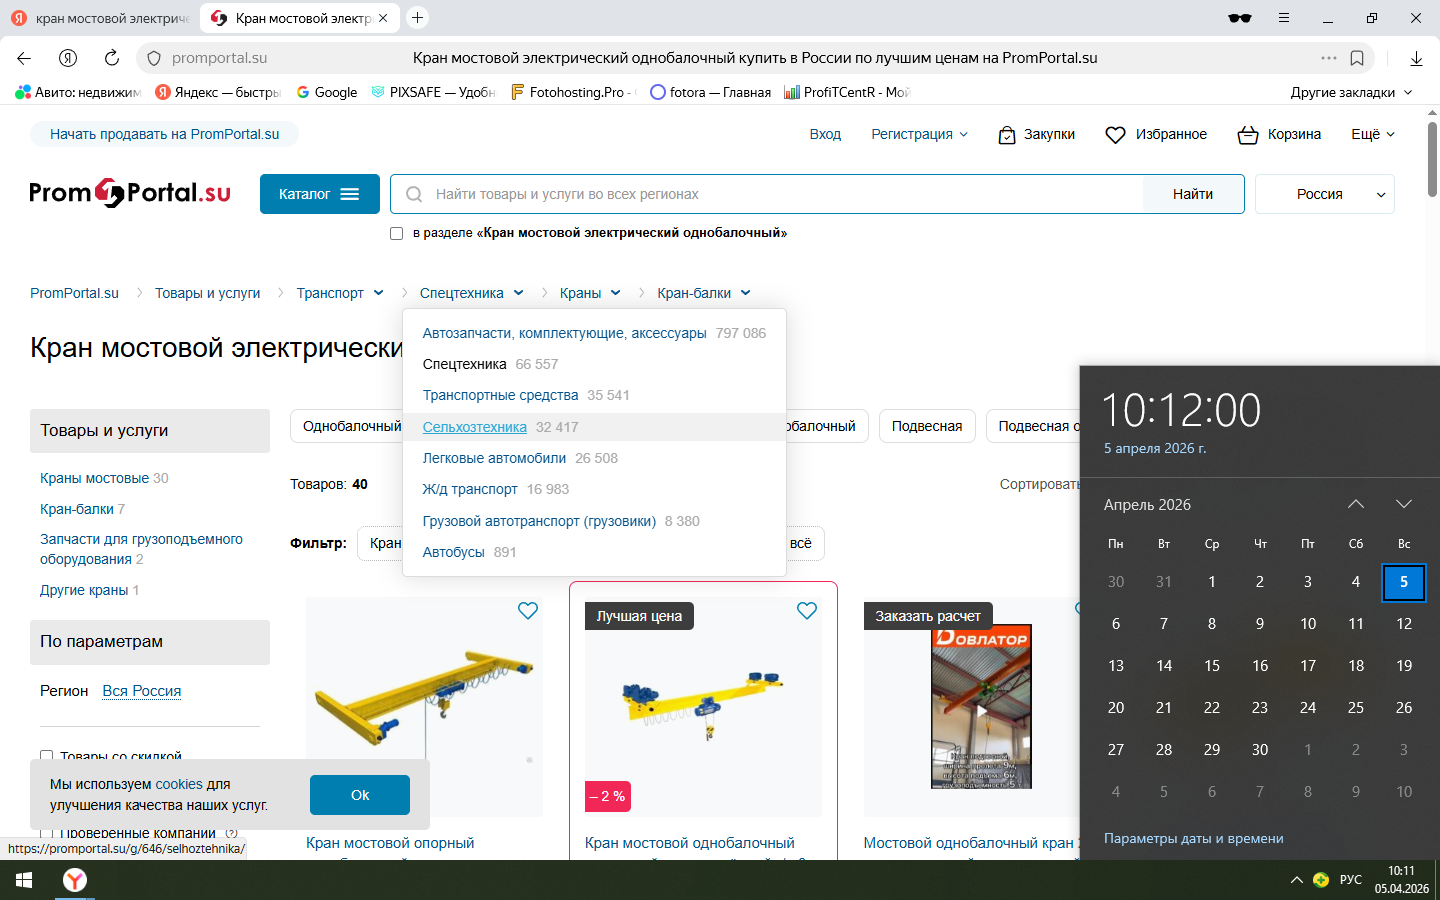Screen dimensions: 1440x900
Task: Open the Yandex account icon beside back arrow
Action: point(68,58)
